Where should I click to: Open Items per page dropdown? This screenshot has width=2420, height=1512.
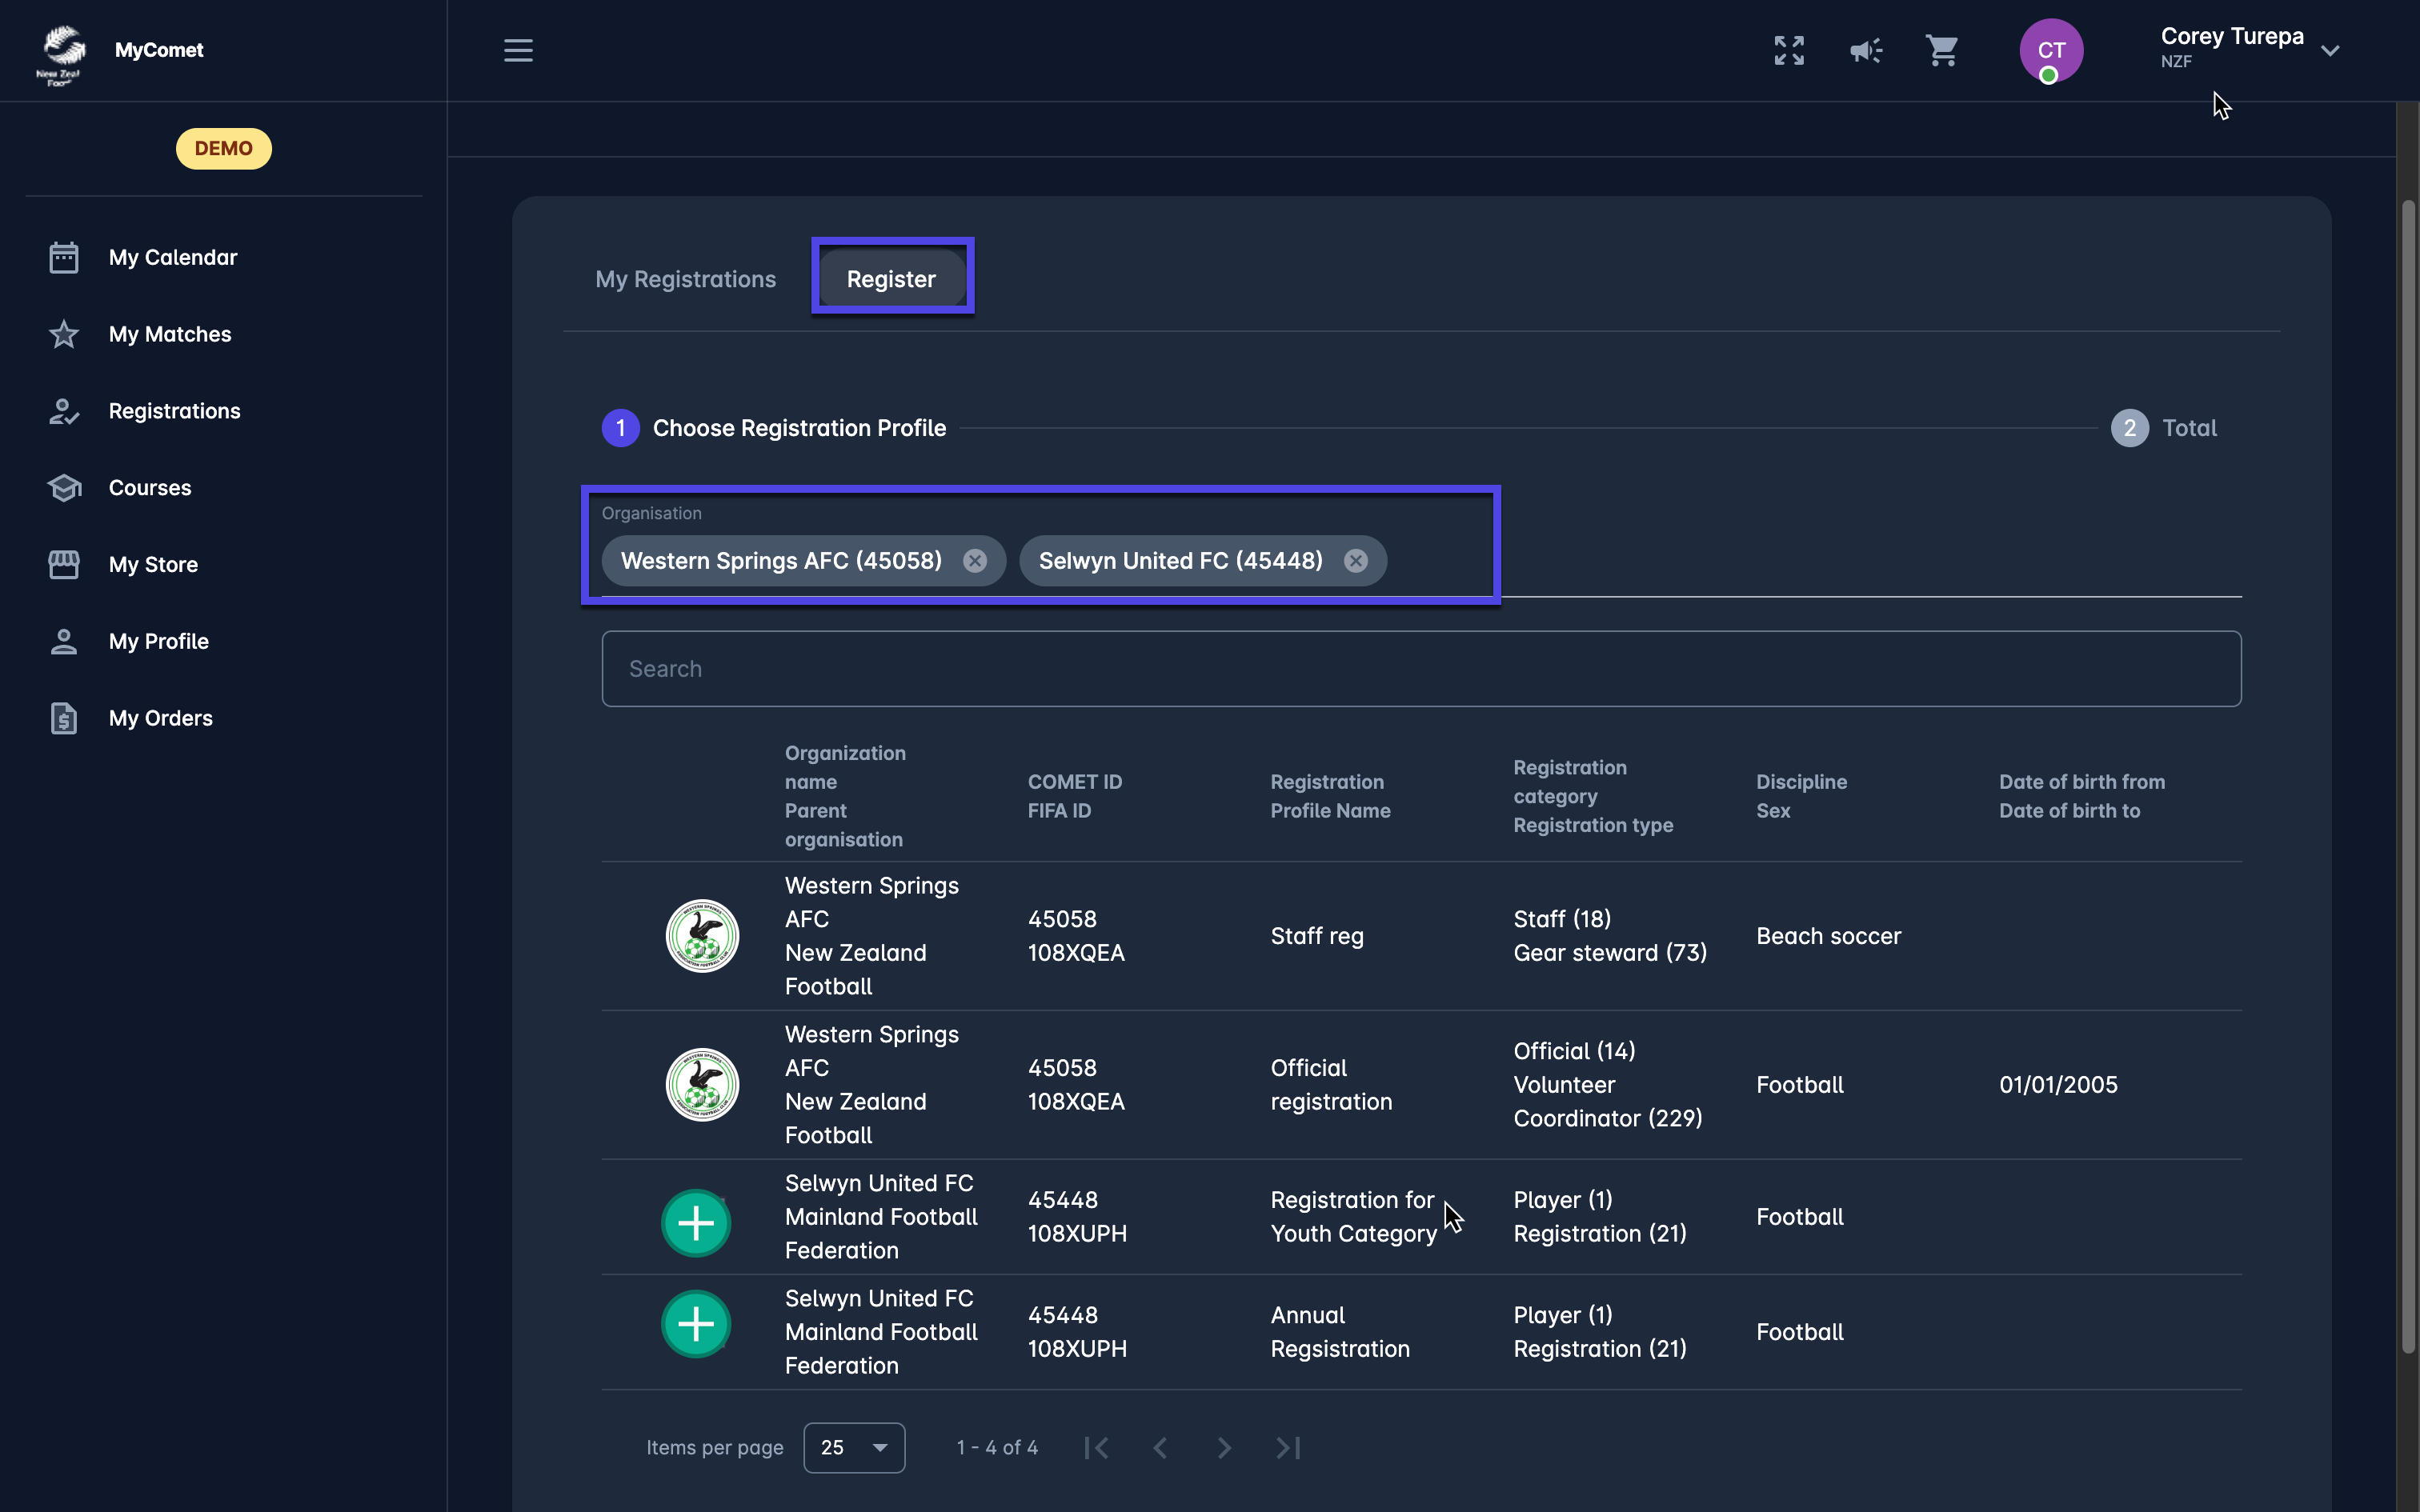[x=854, y=1447]
